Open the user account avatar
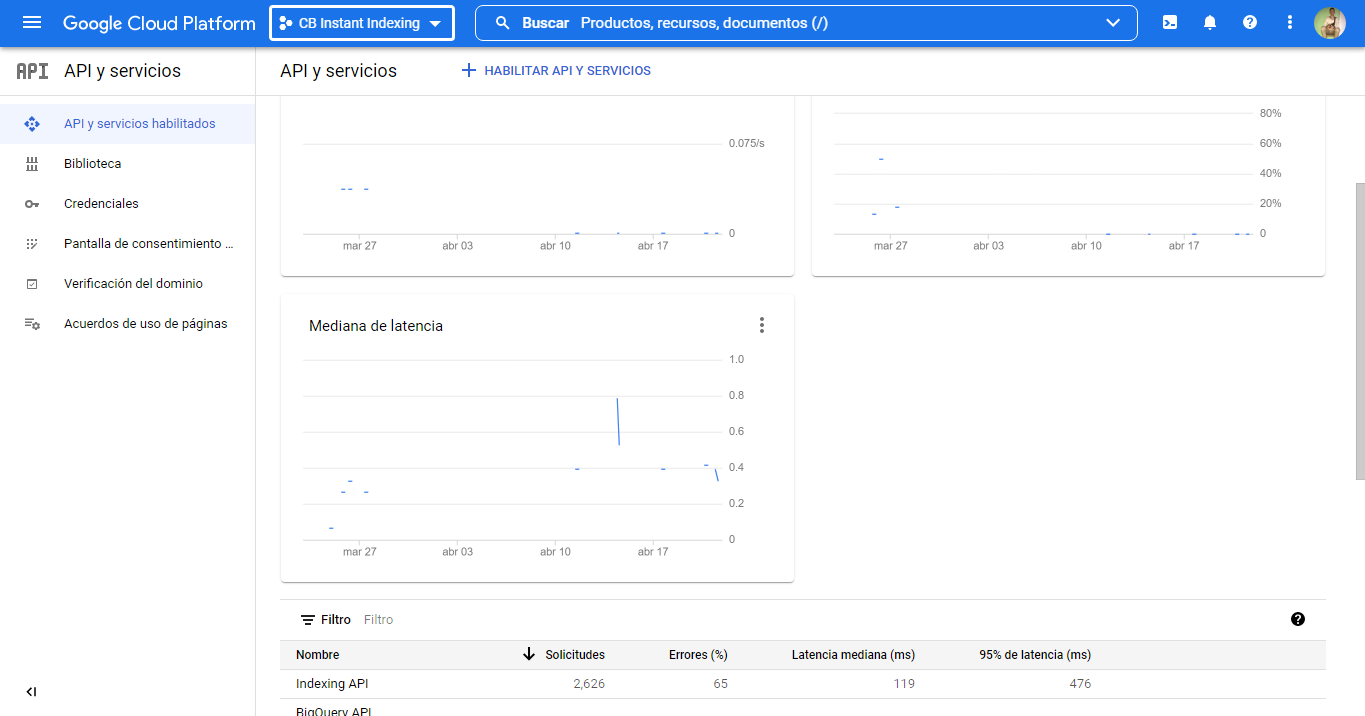This screenshot has height=716, width=1365. (1330, 22)
